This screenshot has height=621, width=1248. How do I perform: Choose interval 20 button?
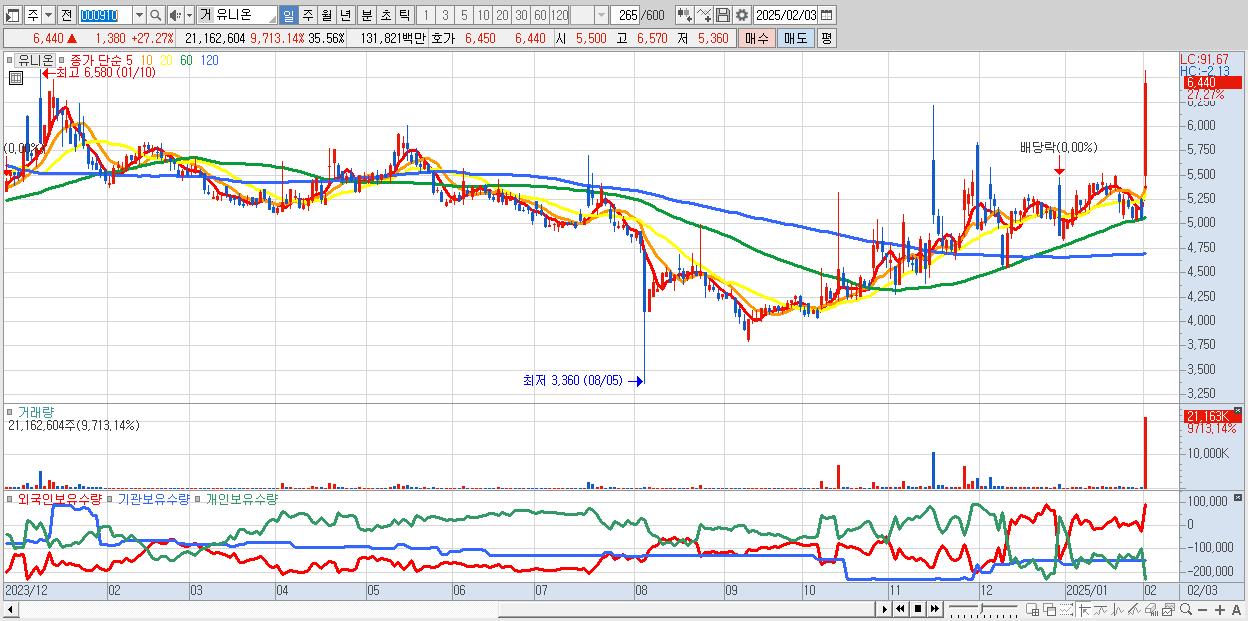(502, 15)
